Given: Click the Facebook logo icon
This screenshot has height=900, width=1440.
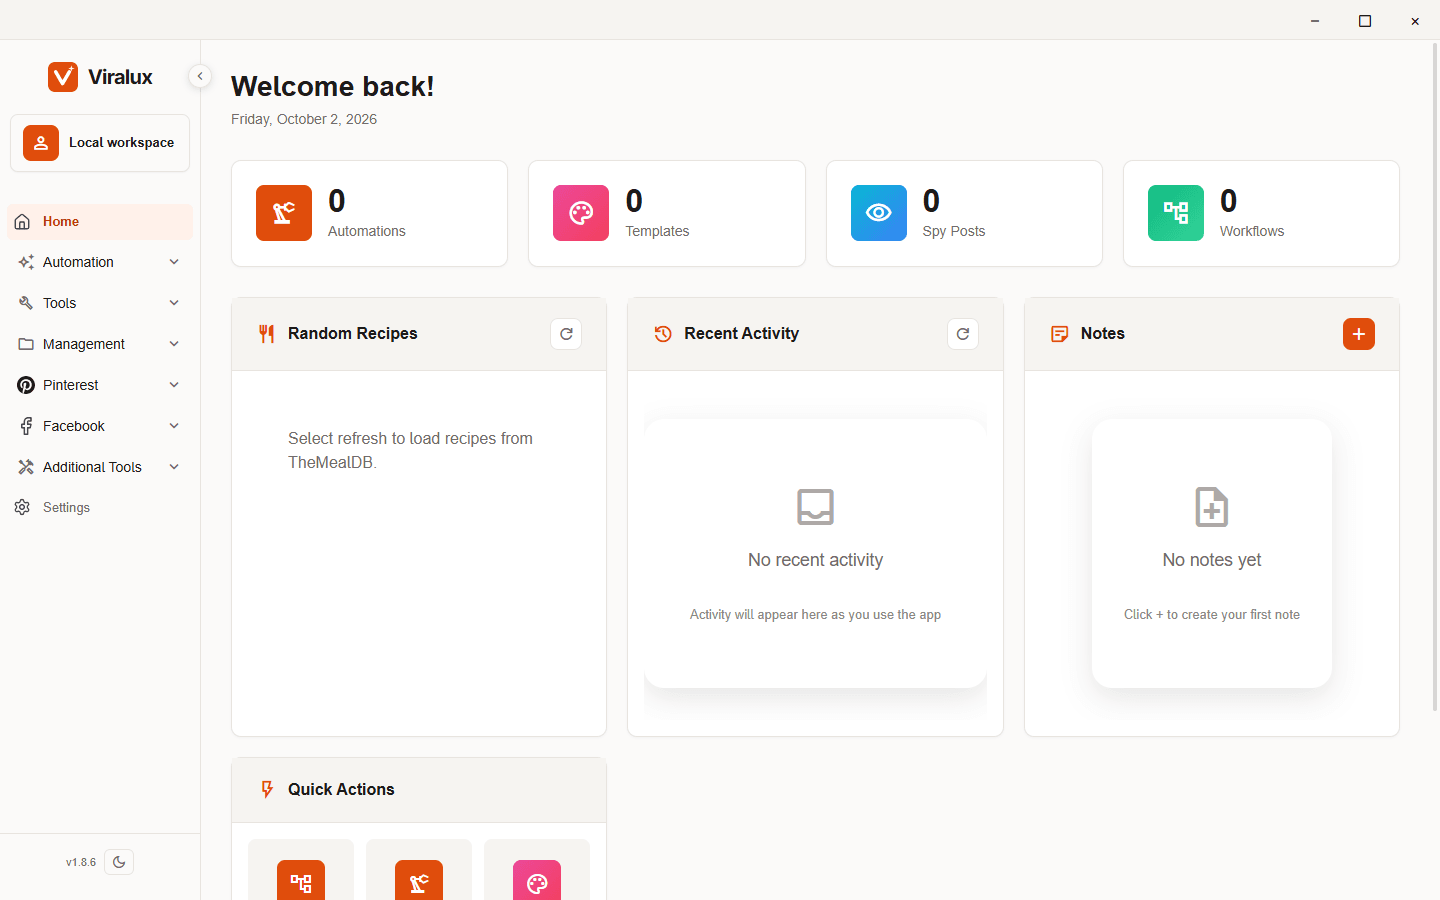Looking at the screenshot, I should [26, 426].
